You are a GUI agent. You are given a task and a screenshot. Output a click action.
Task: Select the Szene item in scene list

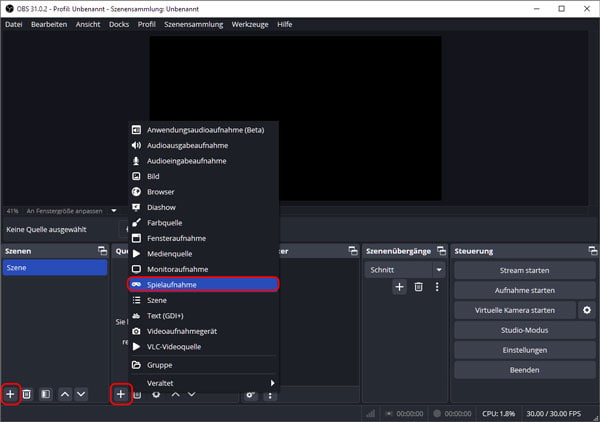[55, 267]
